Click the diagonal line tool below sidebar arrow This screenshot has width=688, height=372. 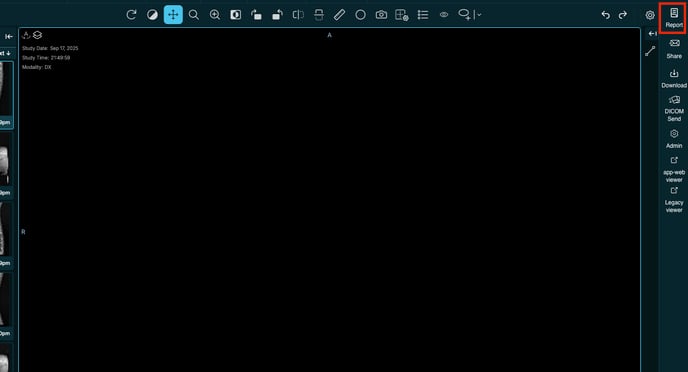(x=650, y=51)
